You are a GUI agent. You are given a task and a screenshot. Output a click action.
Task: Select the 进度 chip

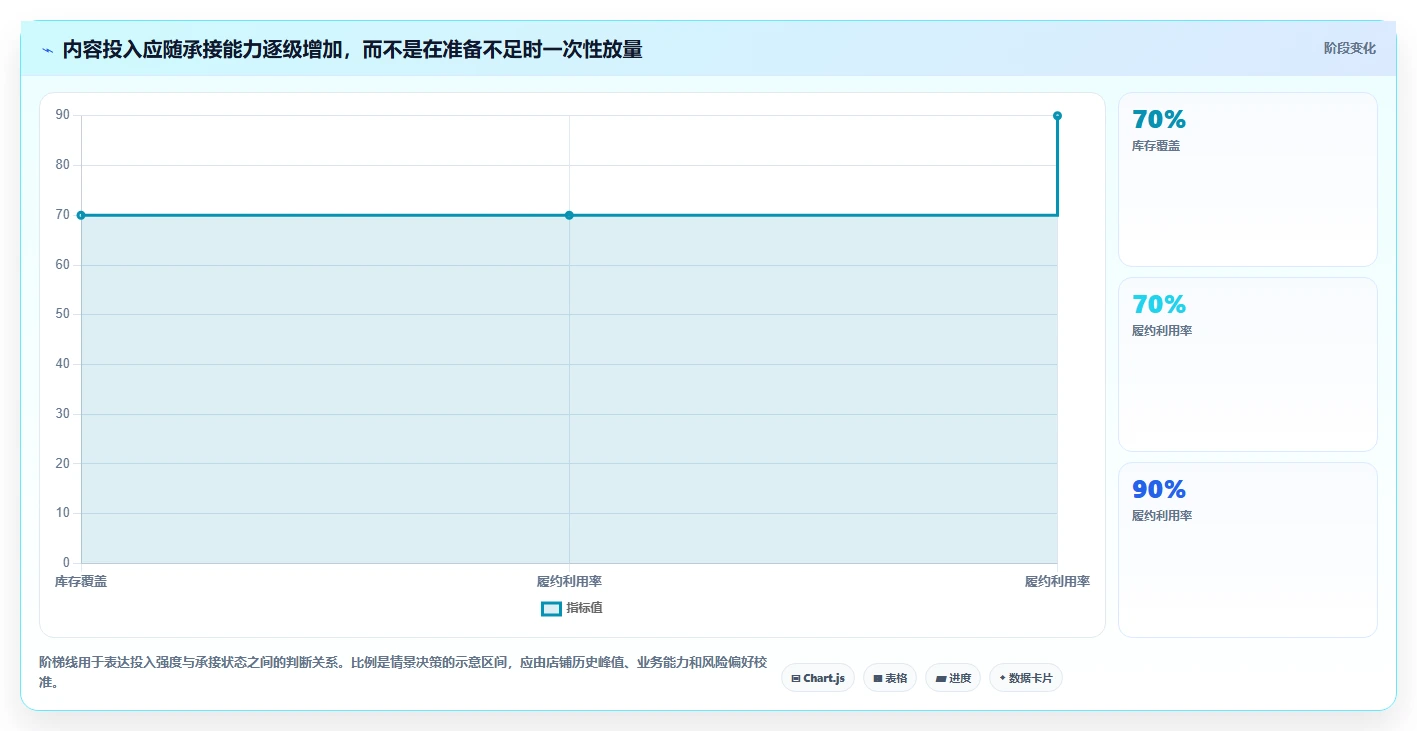tap(953, 678)
